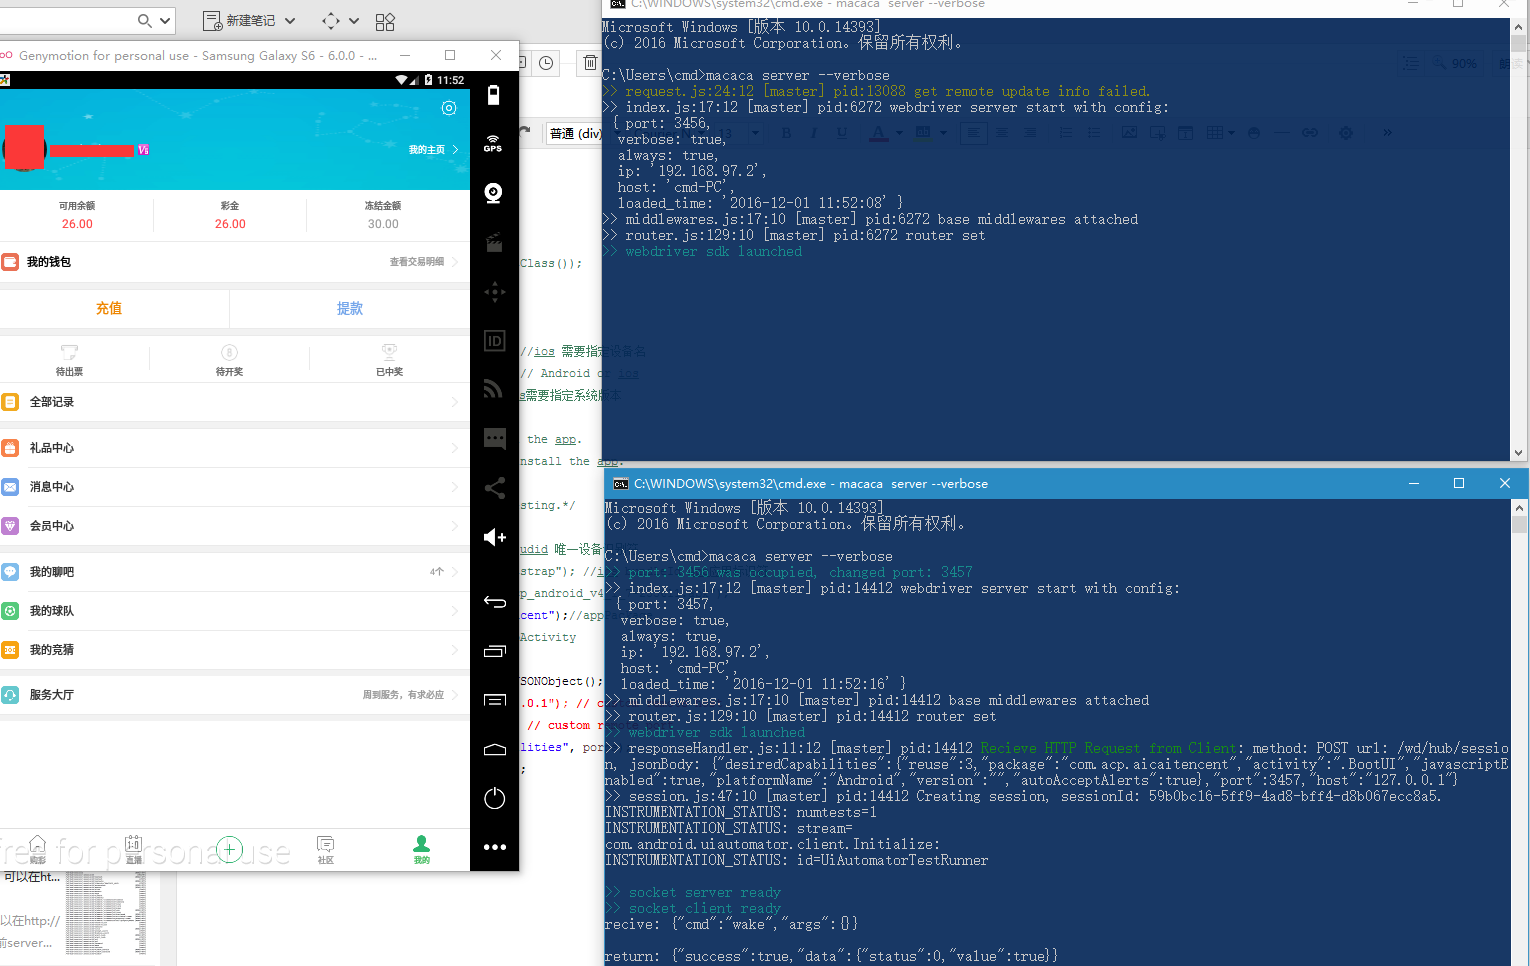Expand the sync options dropdown arrow

(x=354, y=20)
